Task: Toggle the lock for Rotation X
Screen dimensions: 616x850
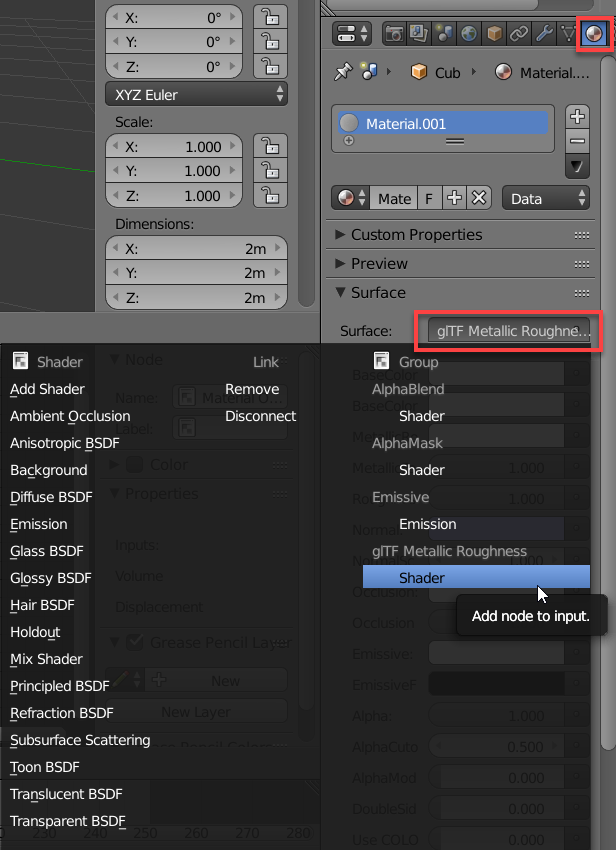Action: click(x=270, y=17)
